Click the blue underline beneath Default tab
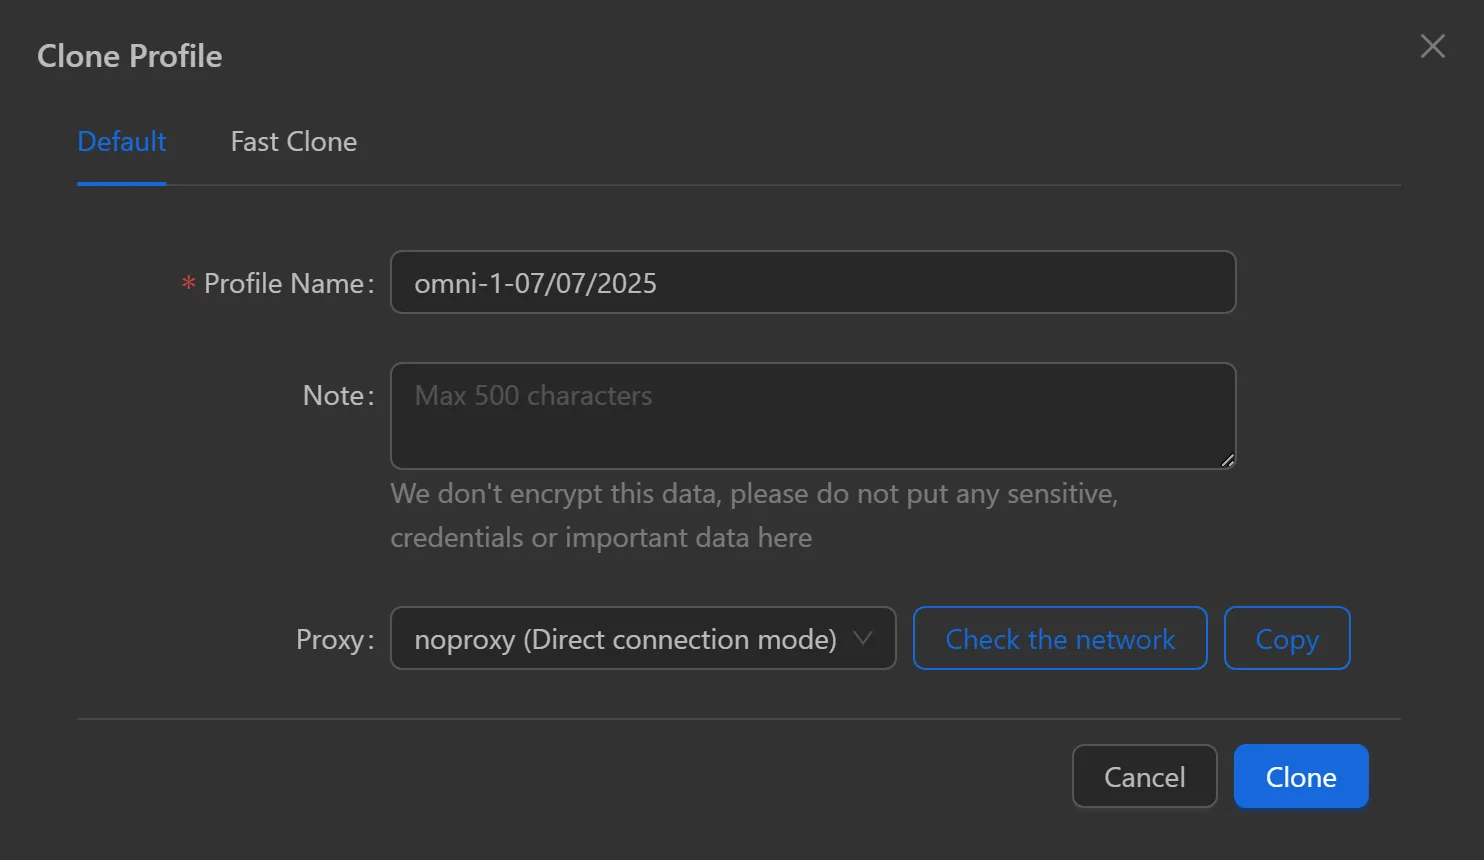The image size is (1484, 860). click(121, 183)
